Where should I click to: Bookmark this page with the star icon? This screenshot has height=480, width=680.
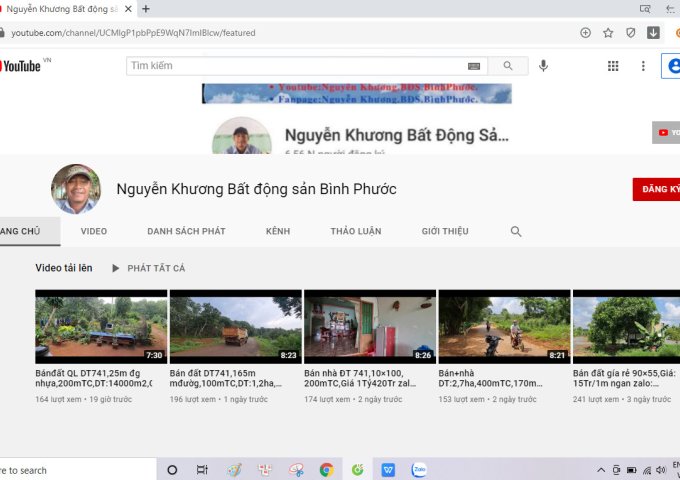608,33
